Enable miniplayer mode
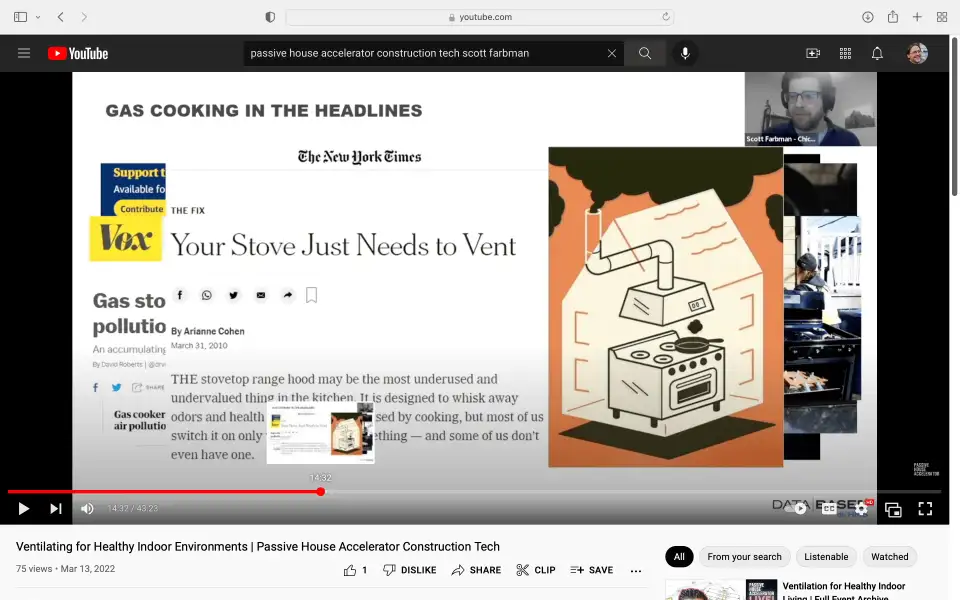 click(x=893, y=509)
